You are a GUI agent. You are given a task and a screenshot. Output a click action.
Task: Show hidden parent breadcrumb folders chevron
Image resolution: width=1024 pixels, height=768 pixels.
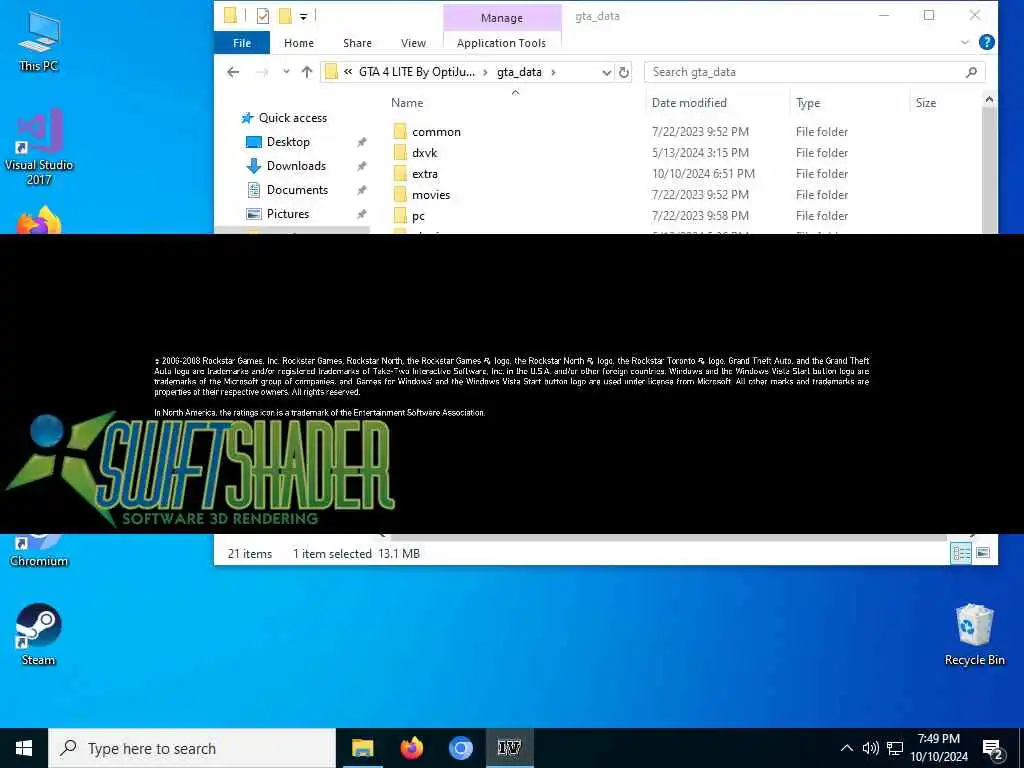(x=348, y=72)
